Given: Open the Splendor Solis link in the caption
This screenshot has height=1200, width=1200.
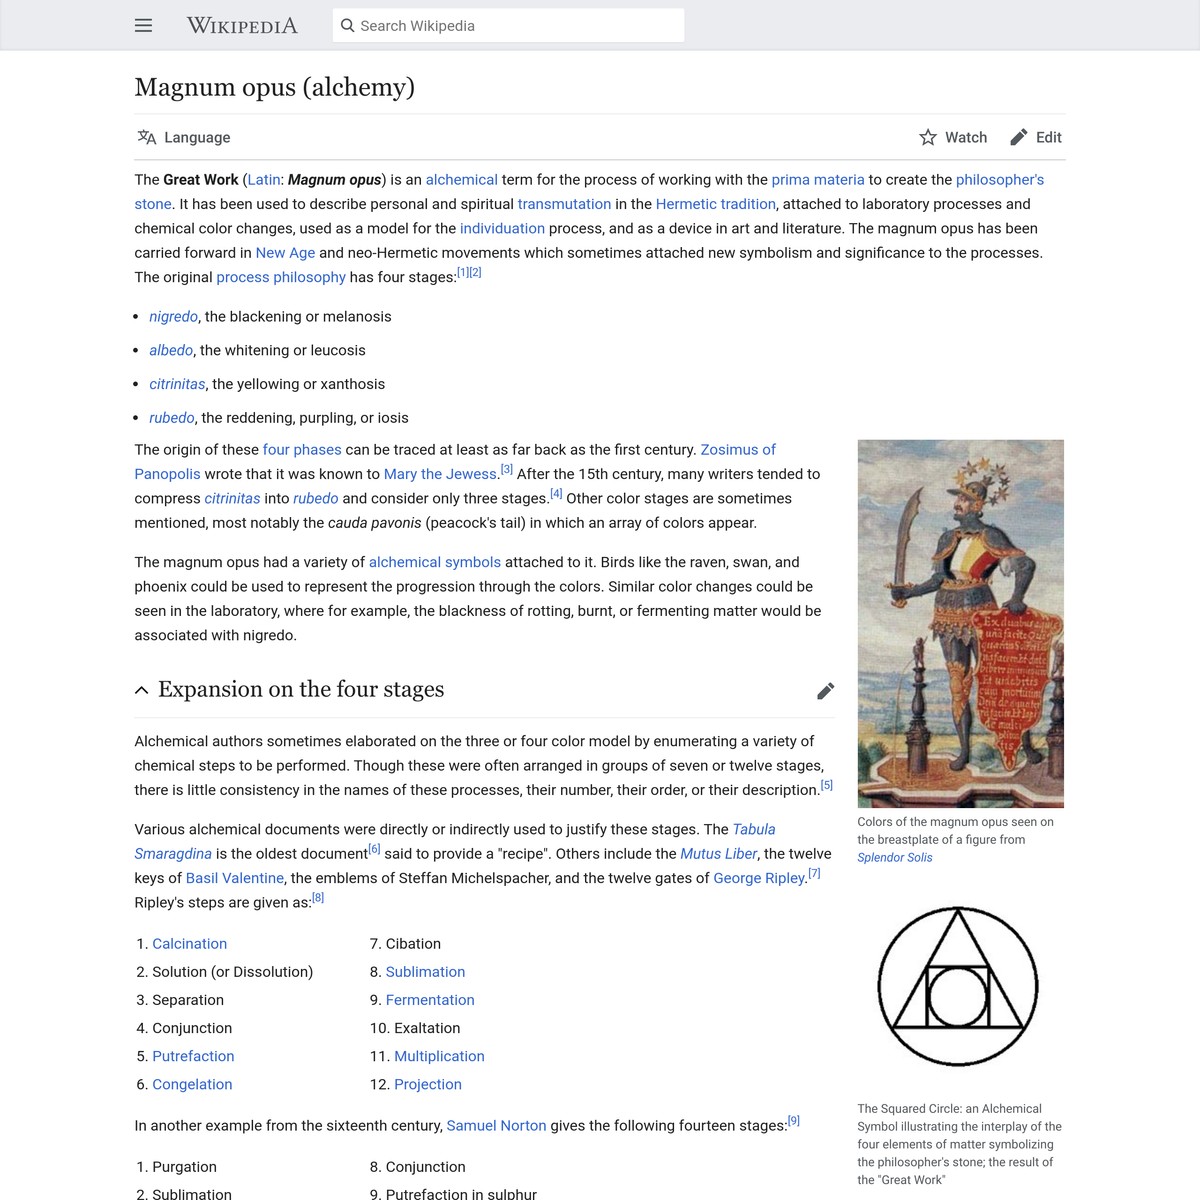Looking at the screenshot, I should 894,857.
